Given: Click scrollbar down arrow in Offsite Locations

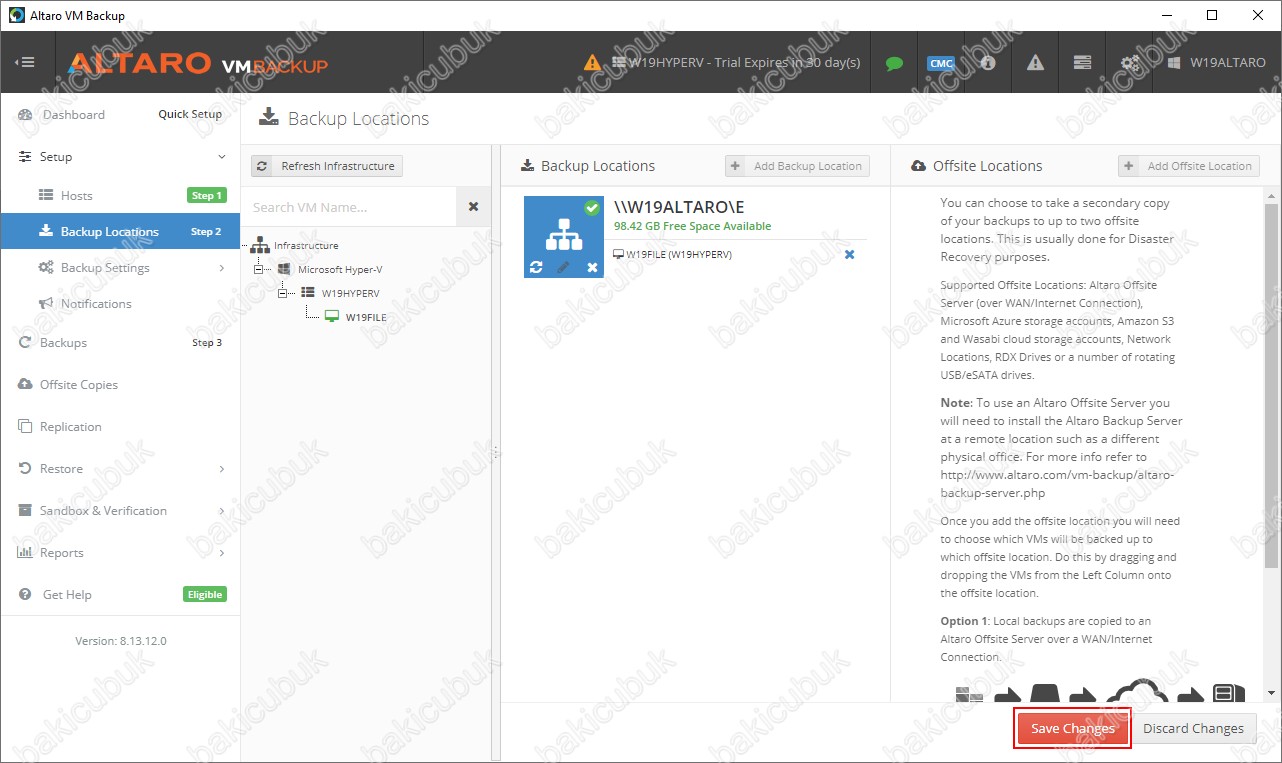Looking at the screenshot, I should pos(1271,693).
